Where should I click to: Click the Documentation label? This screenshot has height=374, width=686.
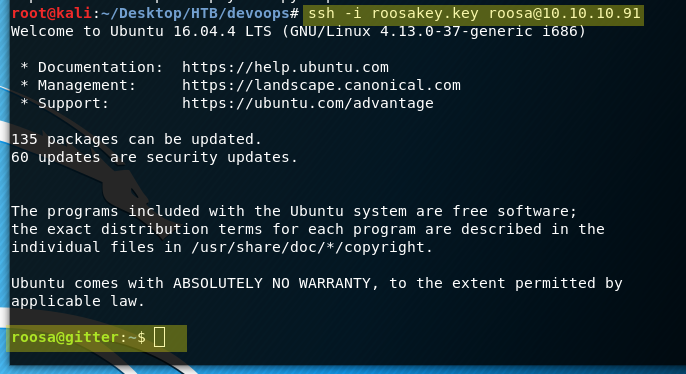[100, 67]
